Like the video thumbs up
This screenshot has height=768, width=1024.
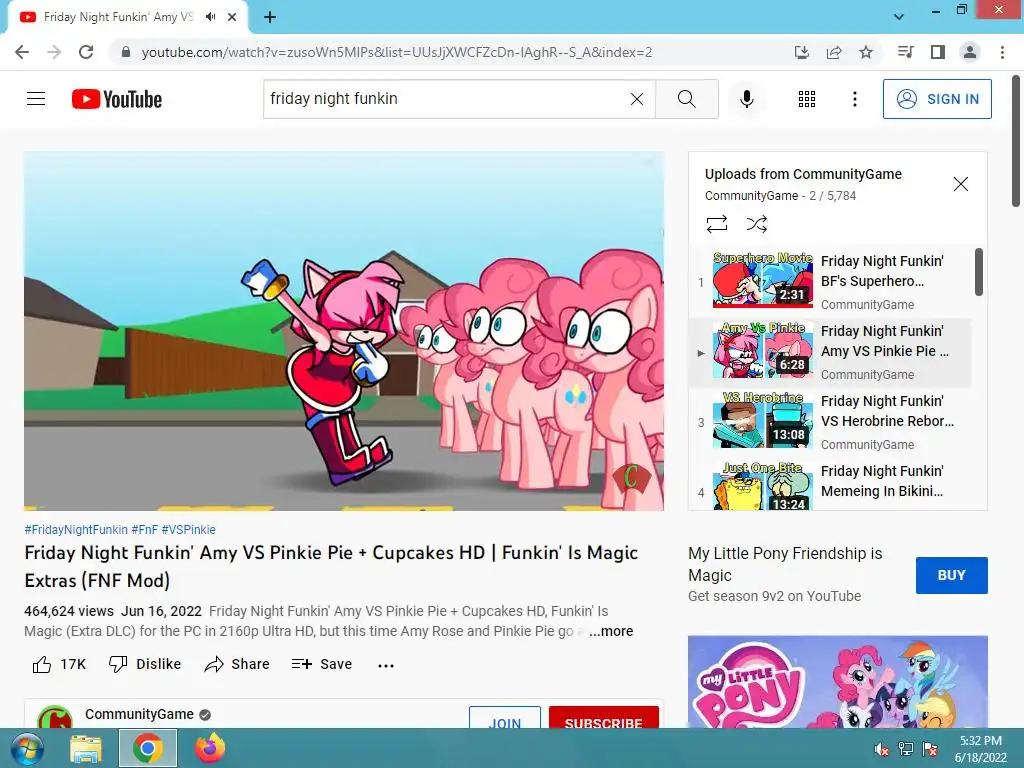59,664
